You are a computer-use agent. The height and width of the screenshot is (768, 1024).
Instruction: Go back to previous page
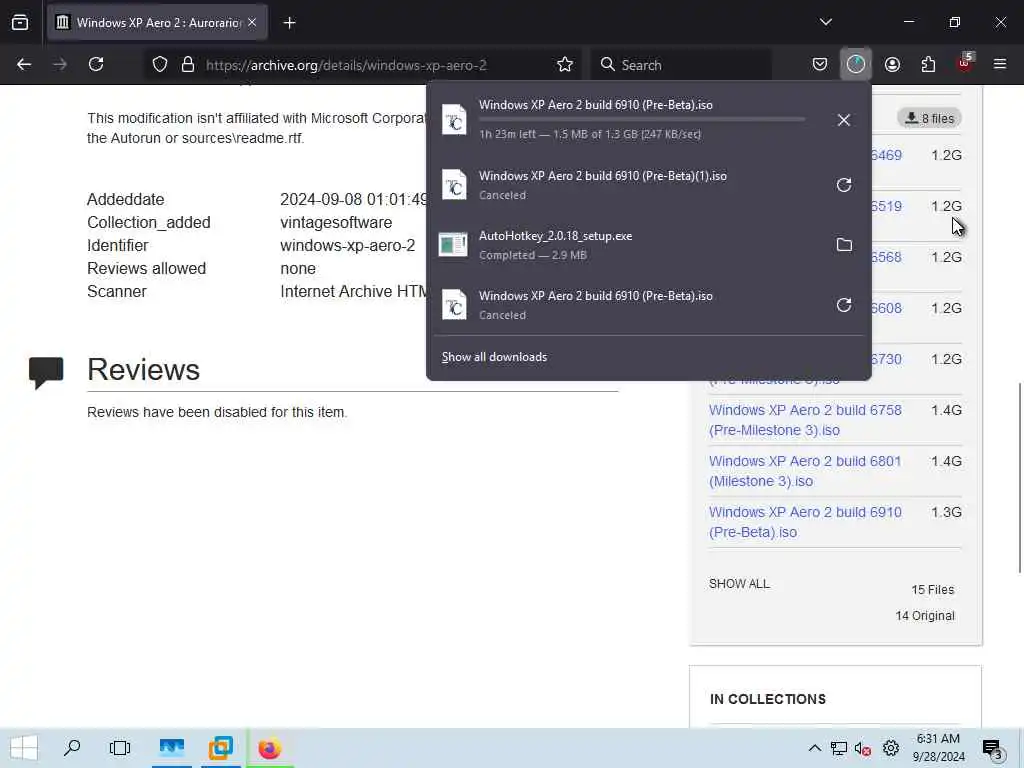click(24, 64)
